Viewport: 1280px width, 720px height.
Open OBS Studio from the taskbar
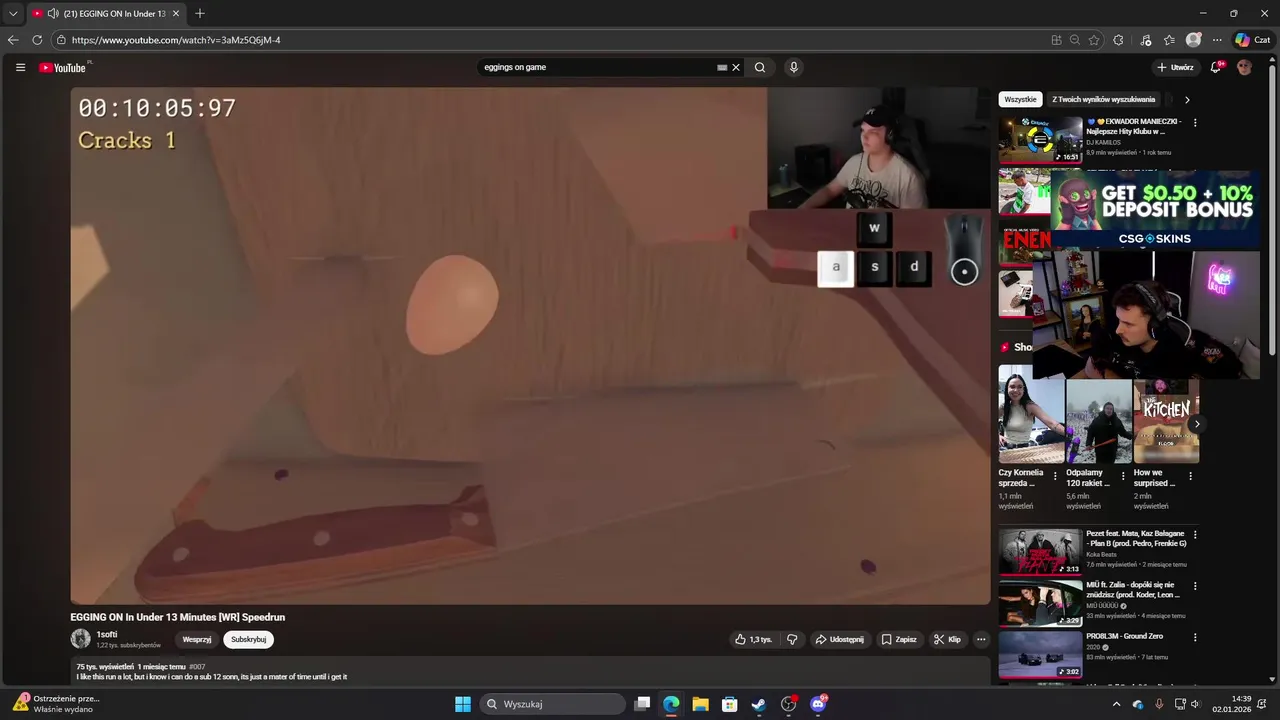coord(789,704)
